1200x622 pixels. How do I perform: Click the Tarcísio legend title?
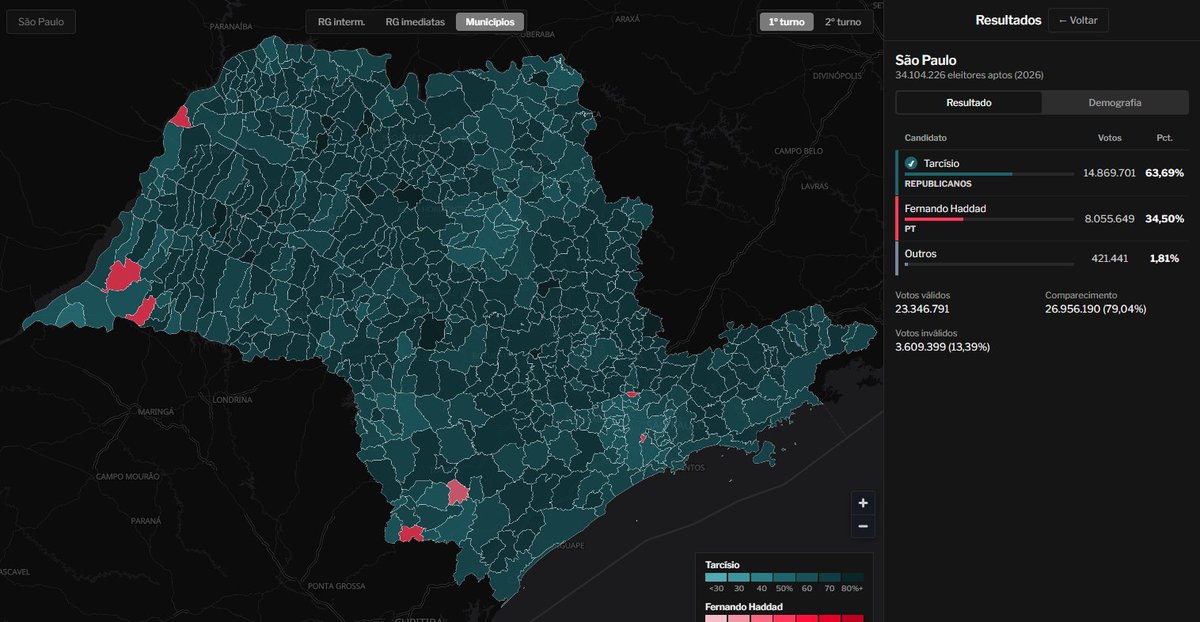722,564
